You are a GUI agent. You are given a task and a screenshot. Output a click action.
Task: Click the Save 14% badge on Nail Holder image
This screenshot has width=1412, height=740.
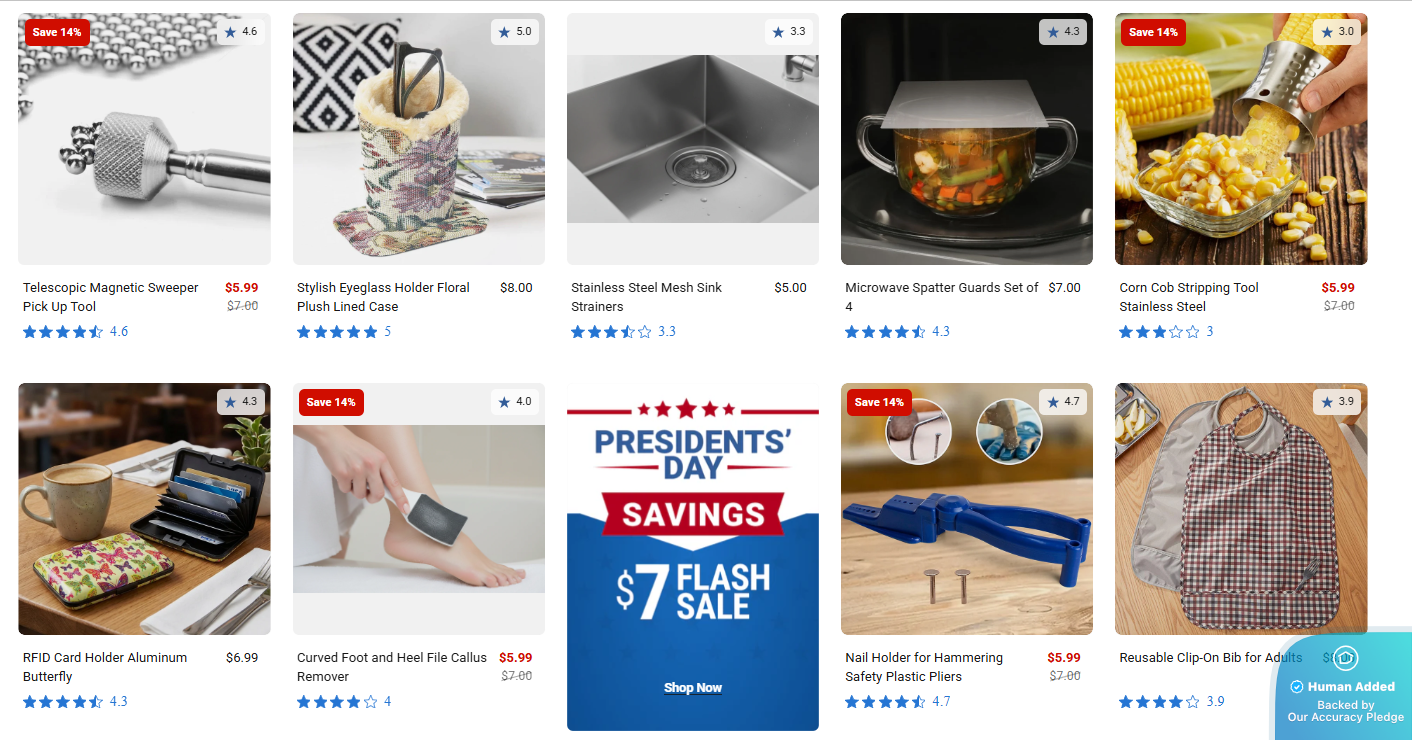(x=879, y=402)
